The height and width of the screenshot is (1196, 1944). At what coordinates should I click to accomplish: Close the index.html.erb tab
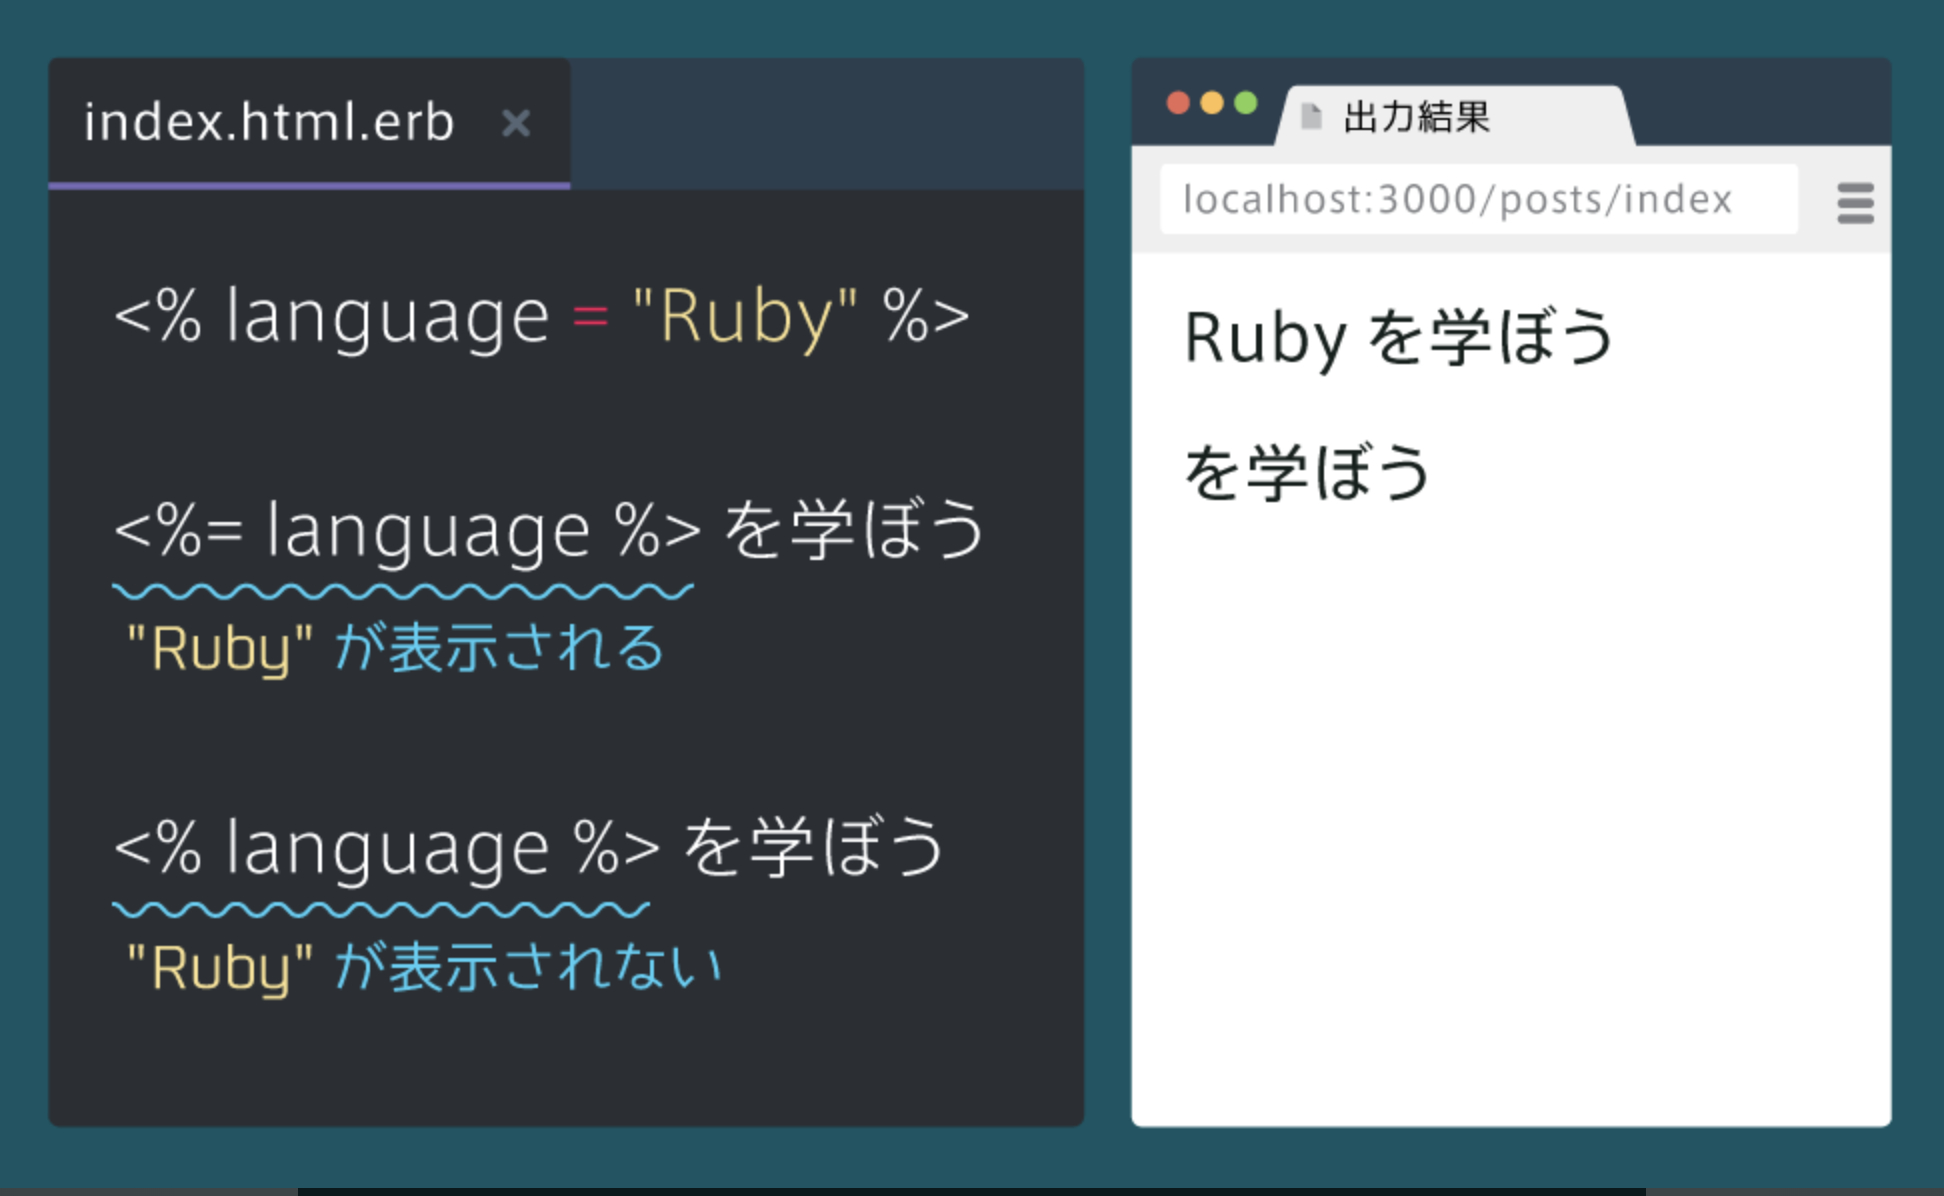516,124
